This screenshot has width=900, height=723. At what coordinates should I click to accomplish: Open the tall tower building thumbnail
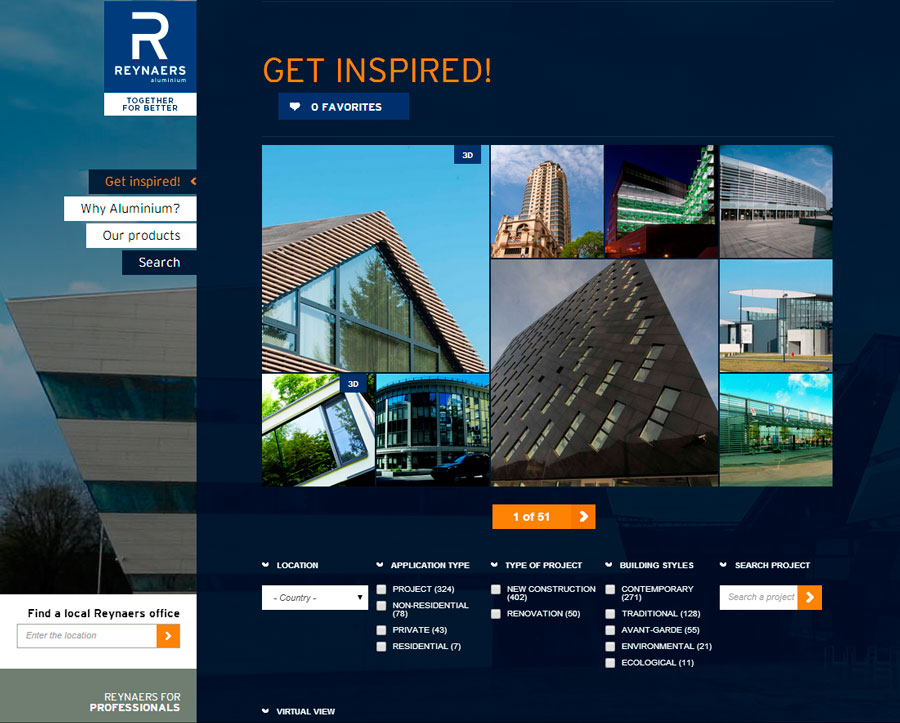pyautogui.click(x=547, y=201)
